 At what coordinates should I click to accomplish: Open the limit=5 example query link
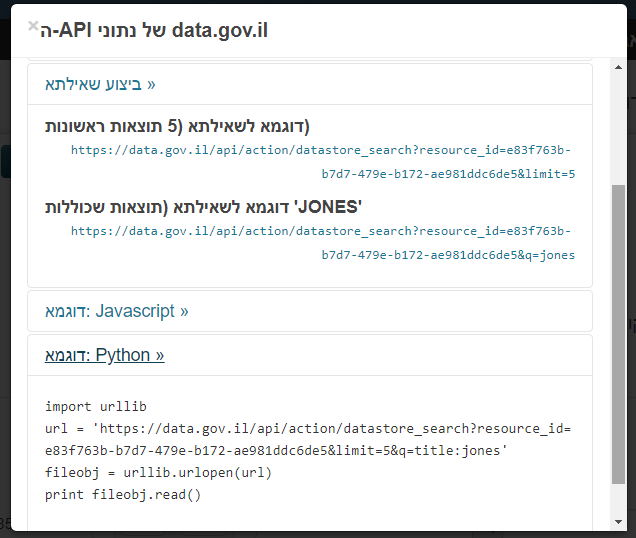pyautogui.click(x=323, y=162)
